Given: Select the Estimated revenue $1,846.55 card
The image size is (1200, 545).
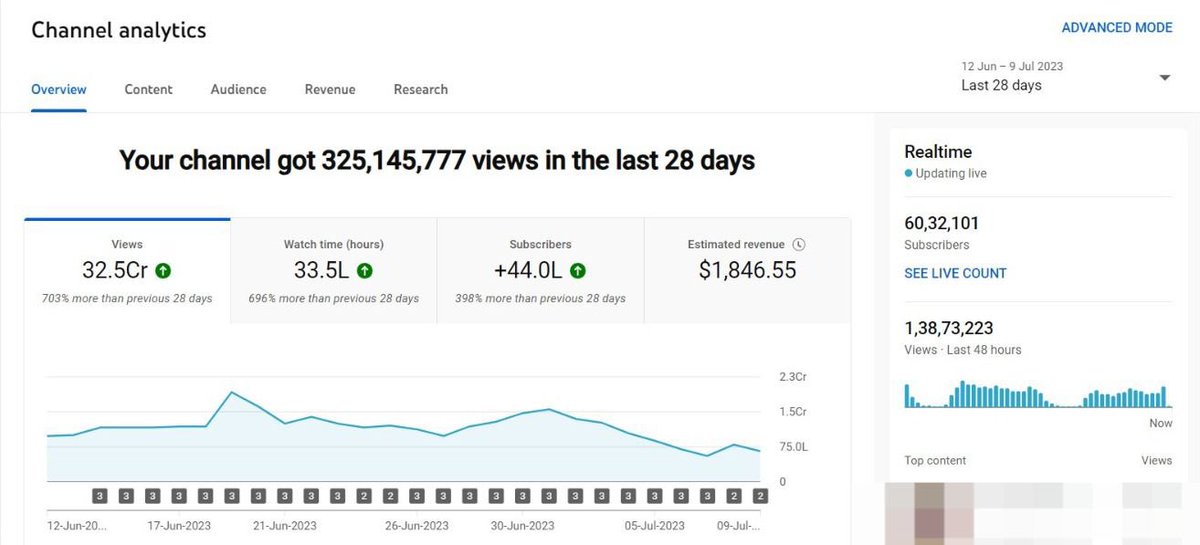Looking at the screenshot, I should tap(747, 271).
